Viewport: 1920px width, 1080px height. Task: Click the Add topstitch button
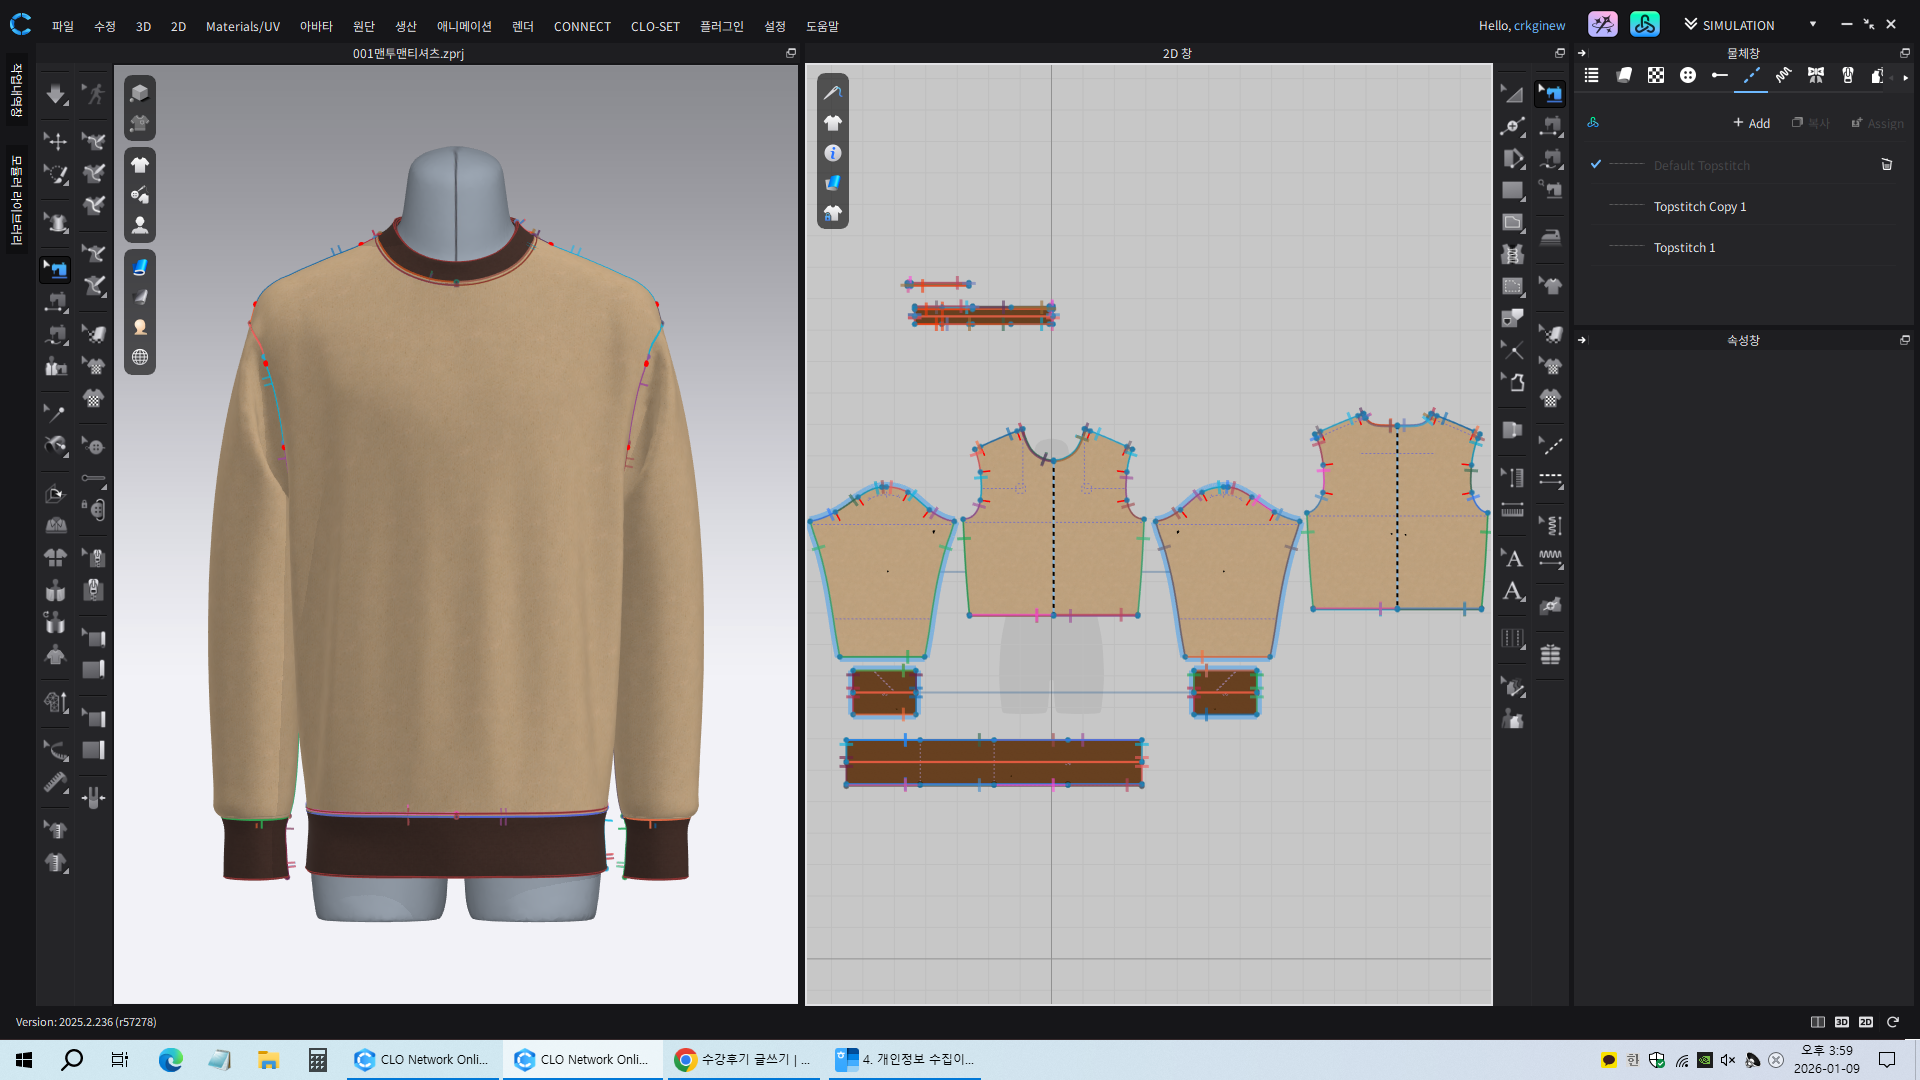1751,123
